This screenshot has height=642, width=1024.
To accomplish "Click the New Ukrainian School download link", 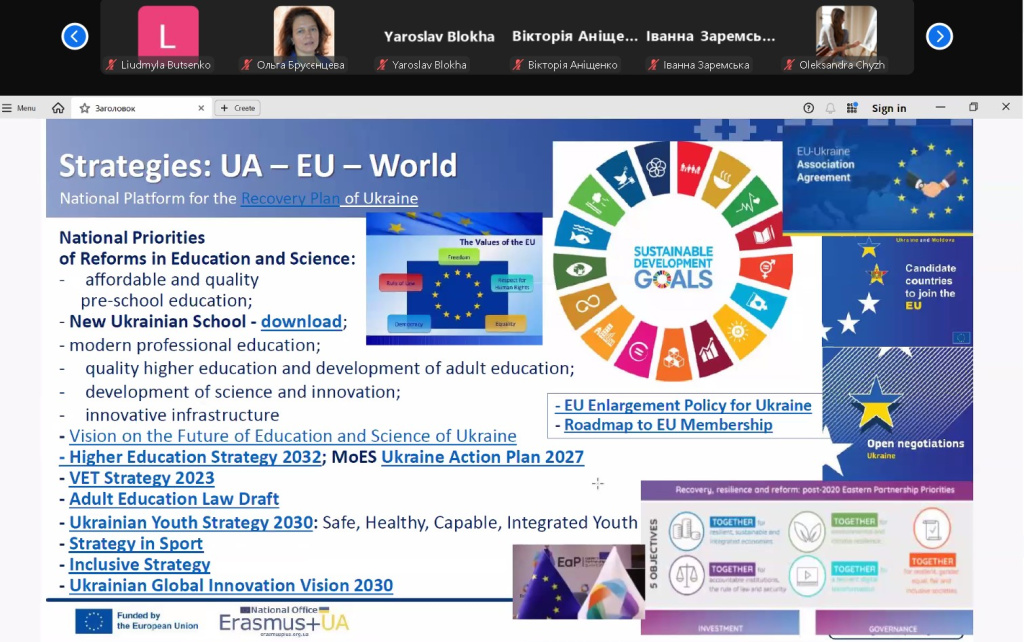I will (301, 321).
